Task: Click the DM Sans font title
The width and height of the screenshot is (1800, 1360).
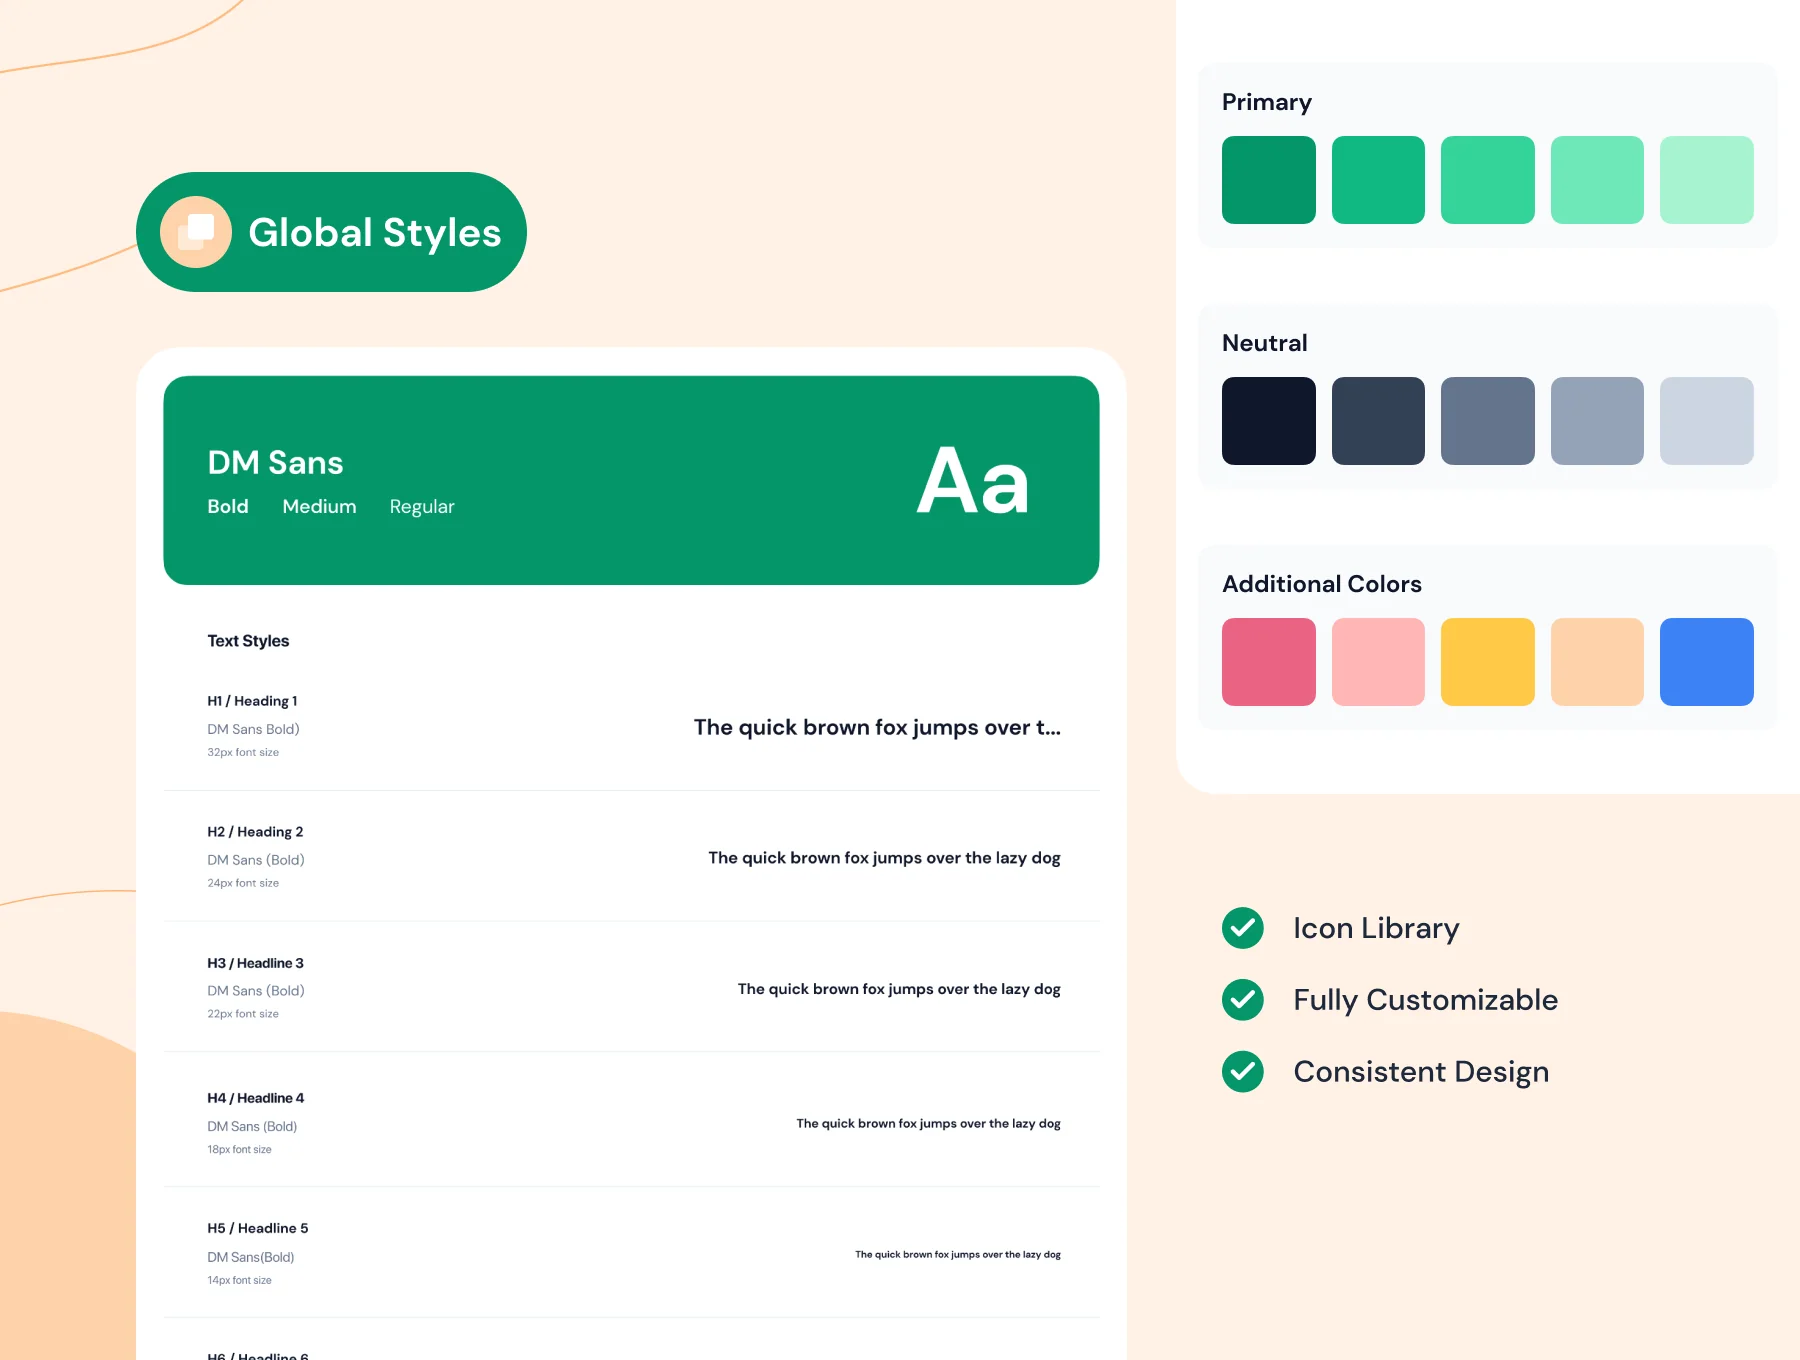Action: point(275,462)
